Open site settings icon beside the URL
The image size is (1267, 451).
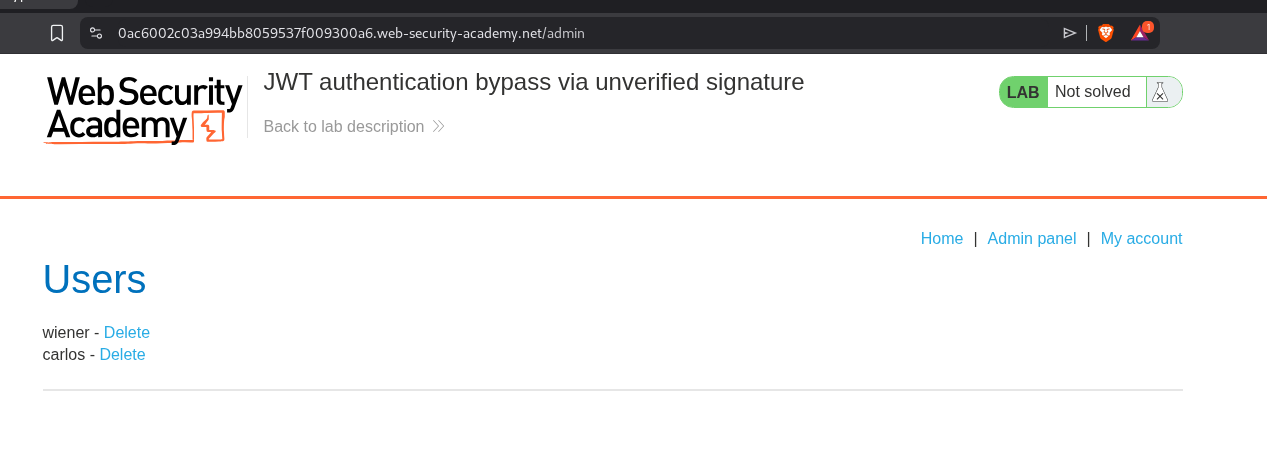pyautogui.click(x=96, y=33)
